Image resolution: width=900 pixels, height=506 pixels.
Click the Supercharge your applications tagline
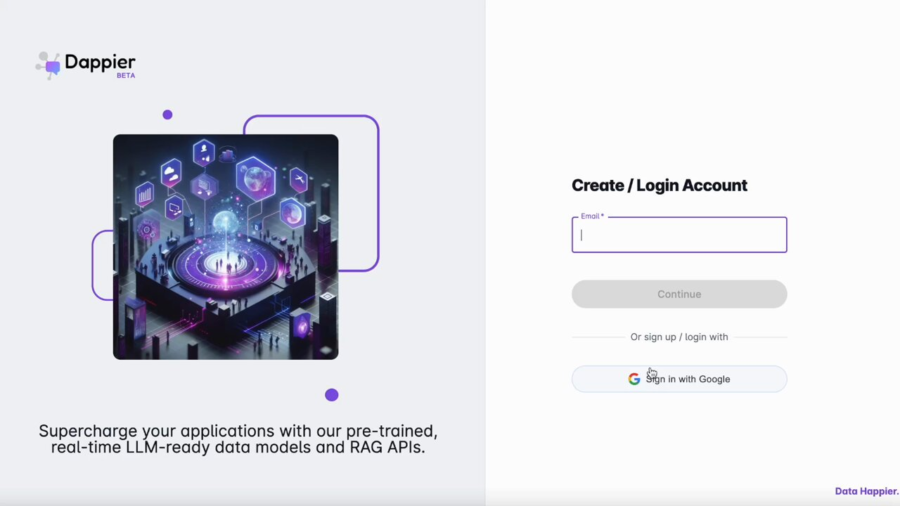238,439
